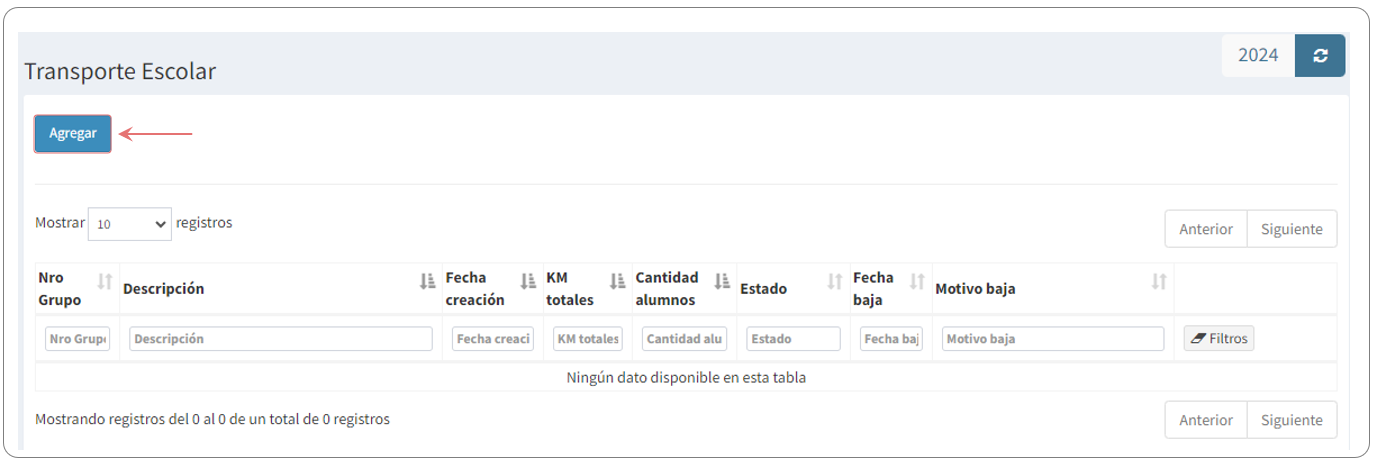Sort by Fecha baja sort icon
Viewport: 1374px width, 466px height.
click(917, 282)
